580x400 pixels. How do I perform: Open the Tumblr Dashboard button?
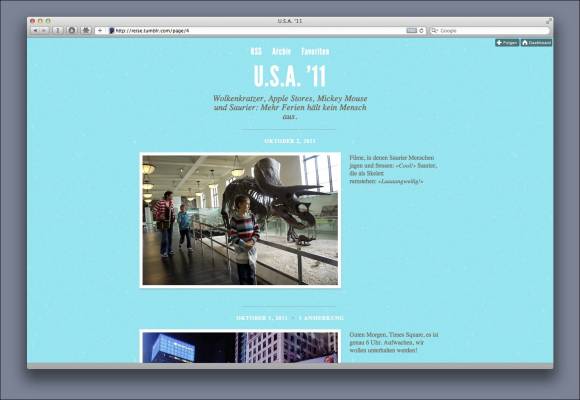click(x=536, y=43)
